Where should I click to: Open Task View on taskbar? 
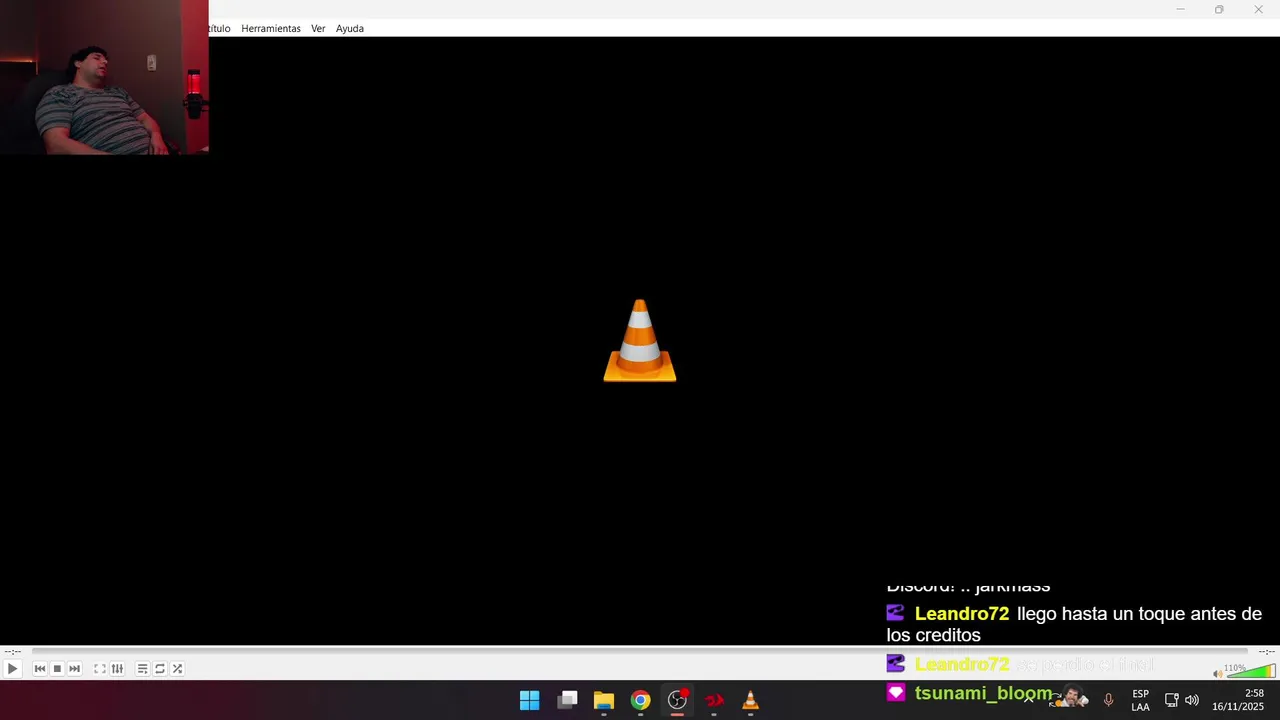(567, 700)
